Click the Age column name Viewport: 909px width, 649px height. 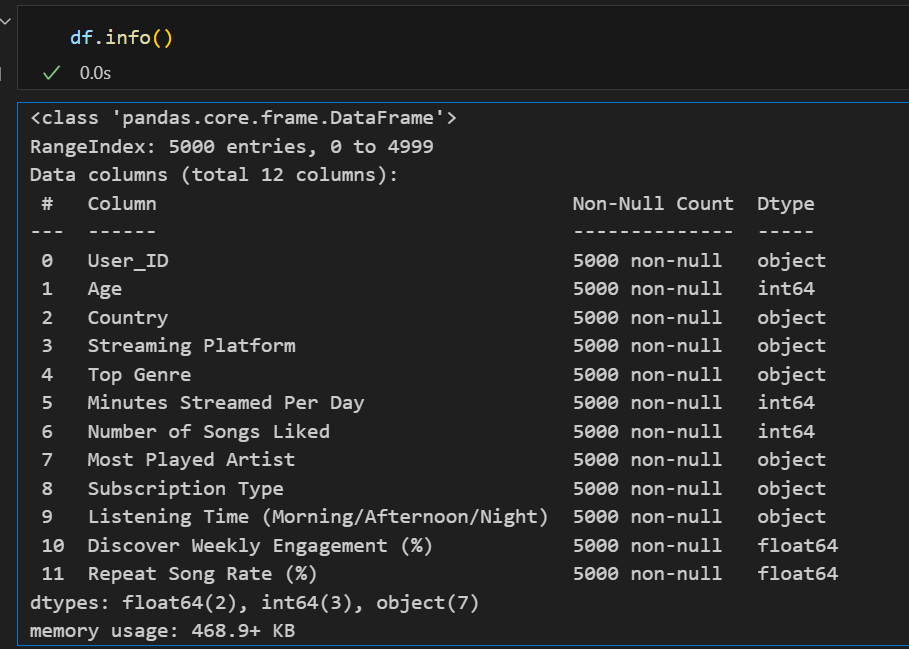tap(105, 289)
